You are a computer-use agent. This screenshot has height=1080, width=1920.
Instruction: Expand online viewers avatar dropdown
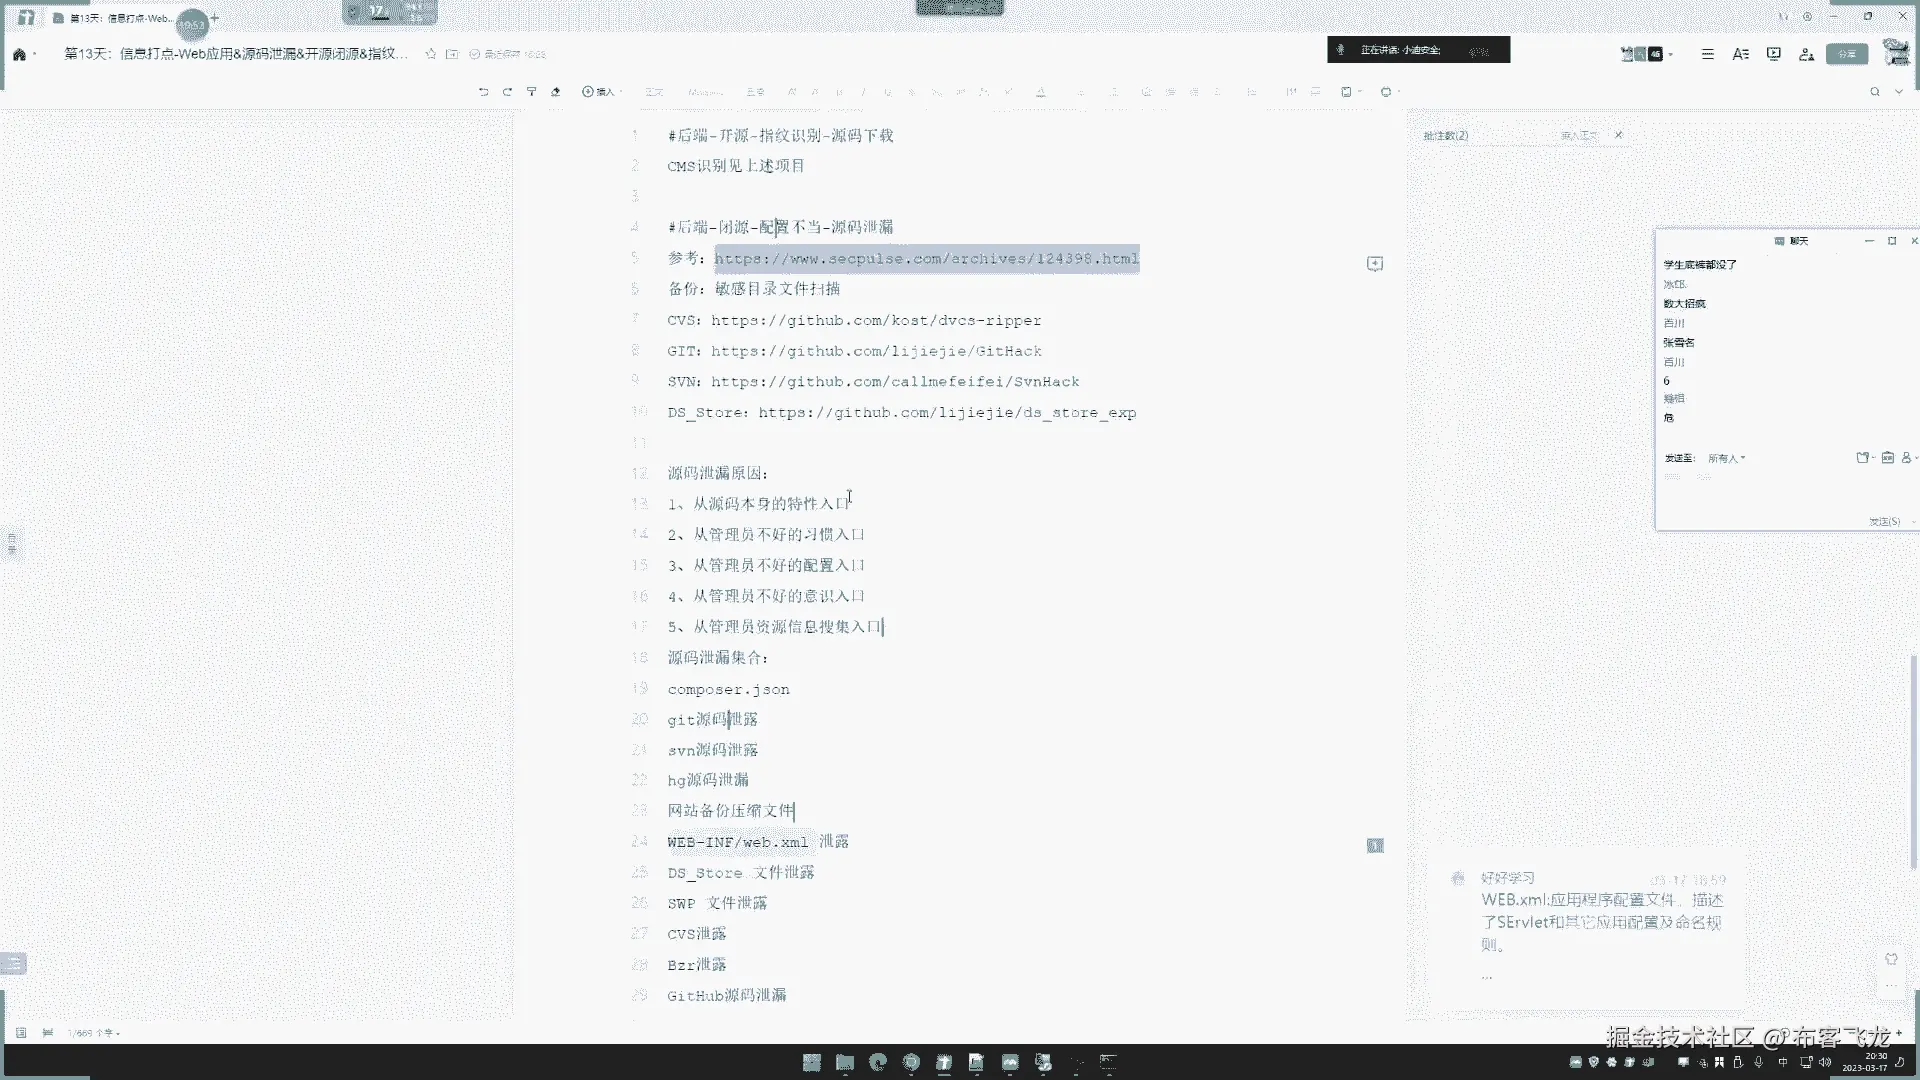point(1671,54)
